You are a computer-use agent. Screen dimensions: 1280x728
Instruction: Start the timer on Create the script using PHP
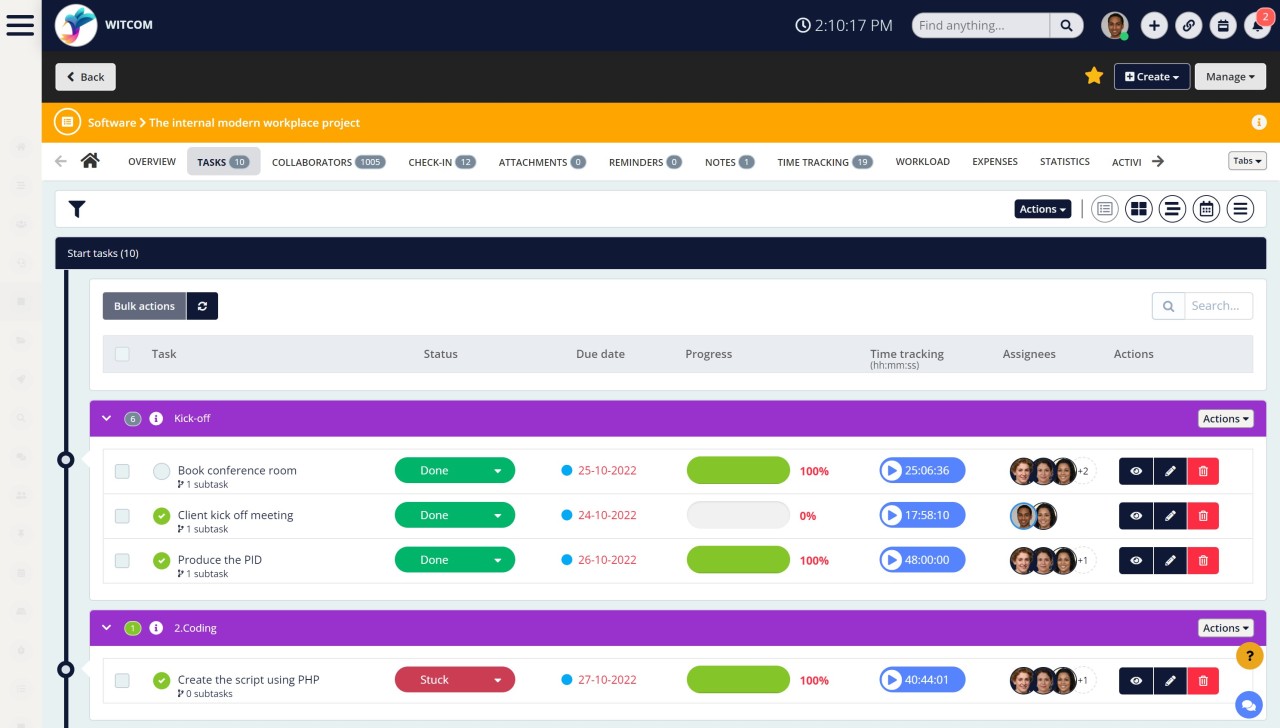[x=893, y=680]
